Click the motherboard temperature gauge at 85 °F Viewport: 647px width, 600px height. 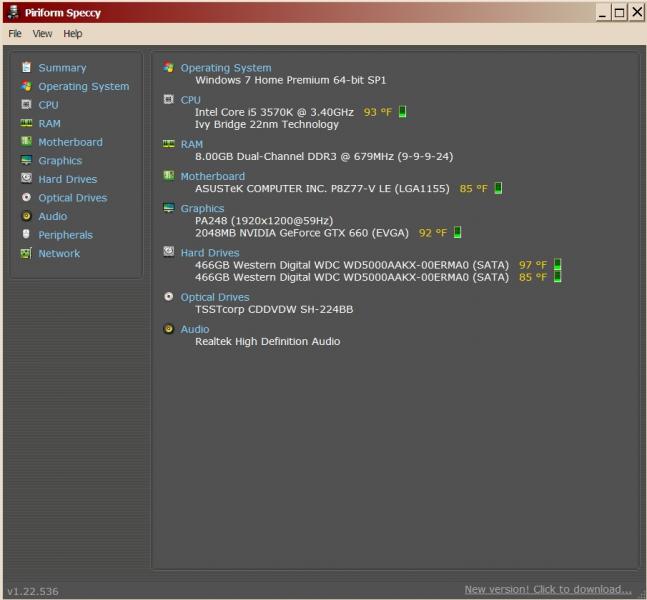click(x=498, y=188)
